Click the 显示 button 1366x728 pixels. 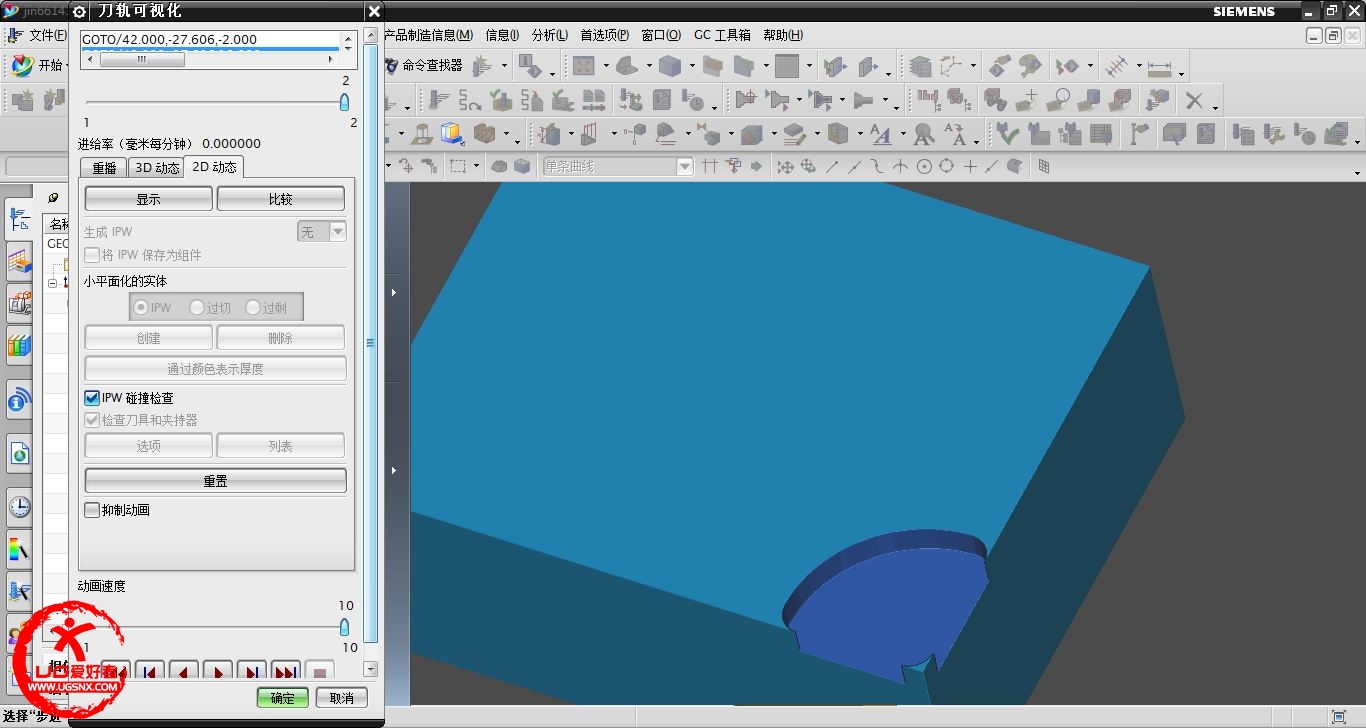[x=148, y=199]
